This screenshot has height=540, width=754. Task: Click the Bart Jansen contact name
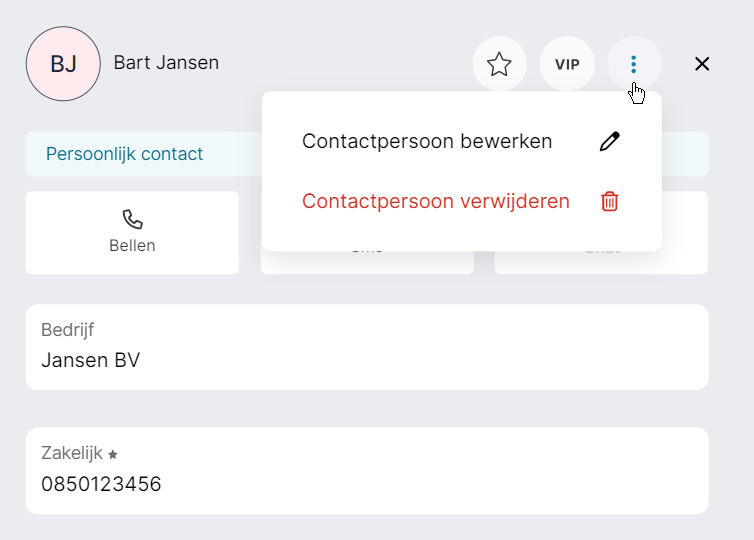(166, 63)
